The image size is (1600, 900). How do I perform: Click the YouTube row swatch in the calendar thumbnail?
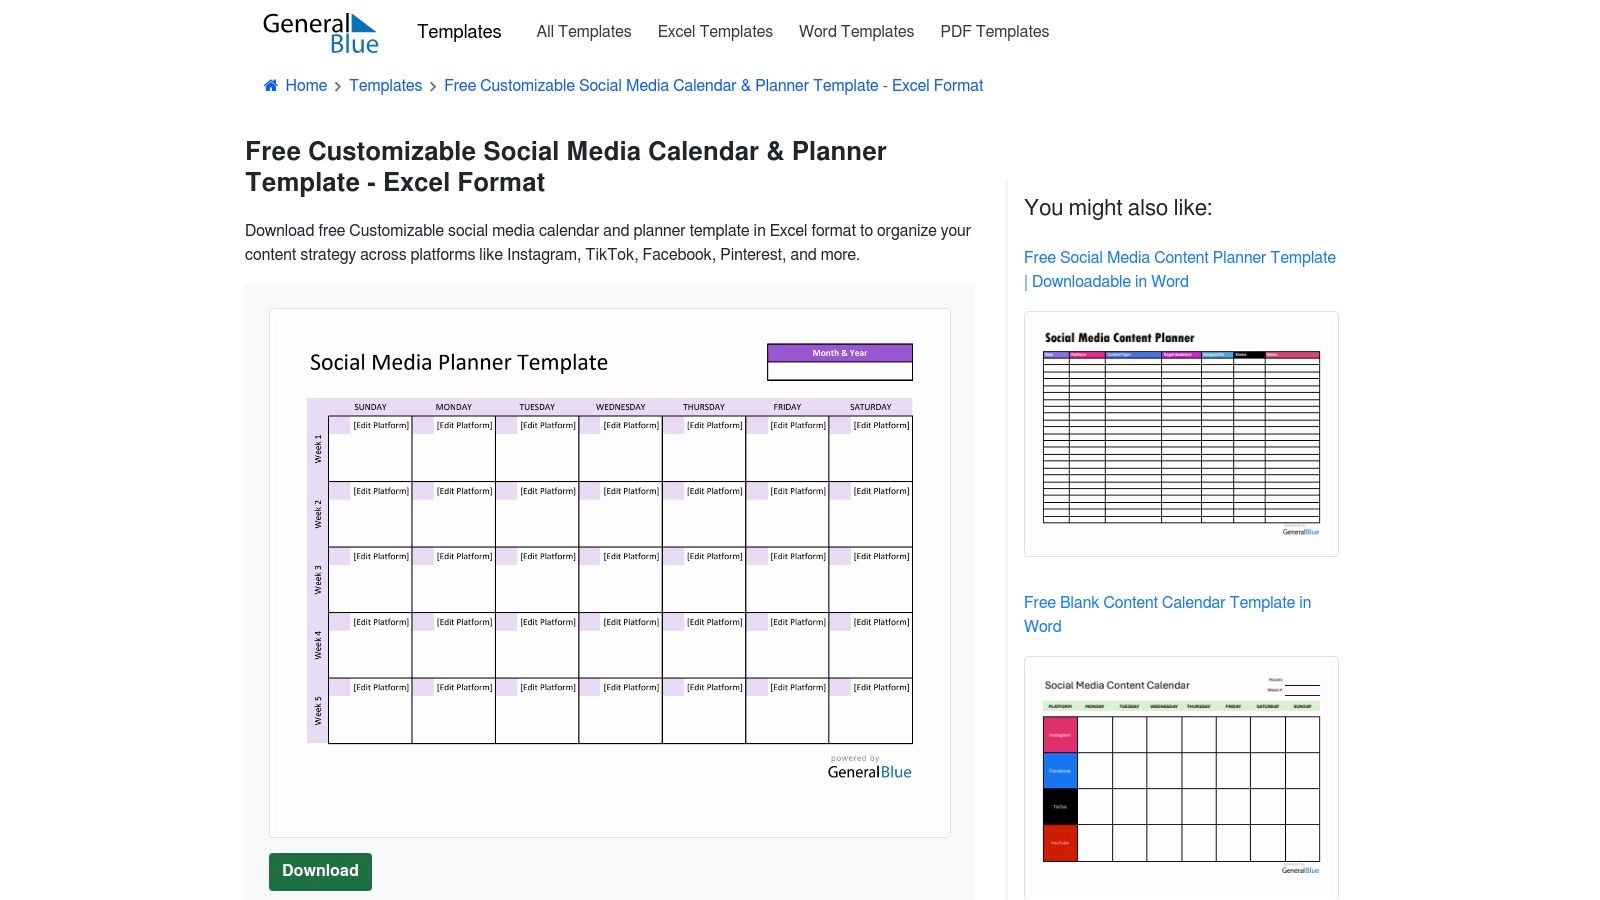pyautogui.click(x=1060, y=843)
